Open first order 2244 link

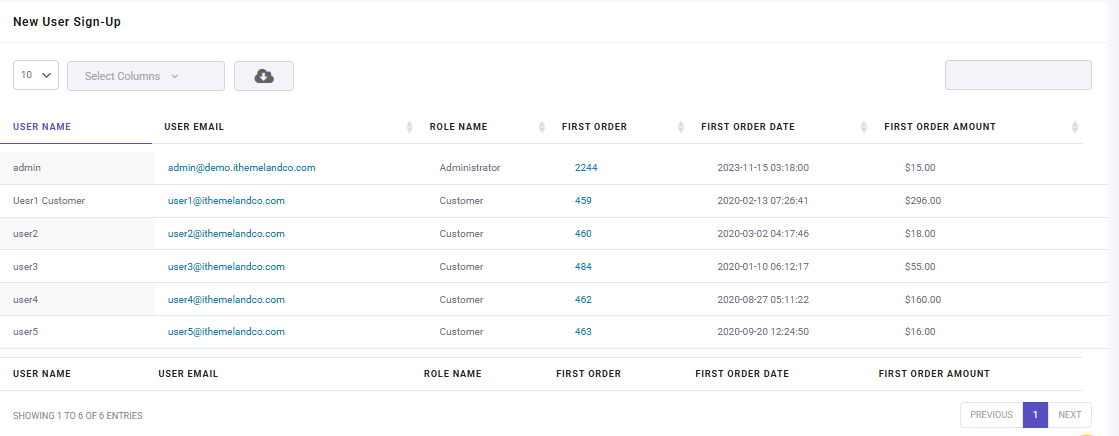coord(586,168)
